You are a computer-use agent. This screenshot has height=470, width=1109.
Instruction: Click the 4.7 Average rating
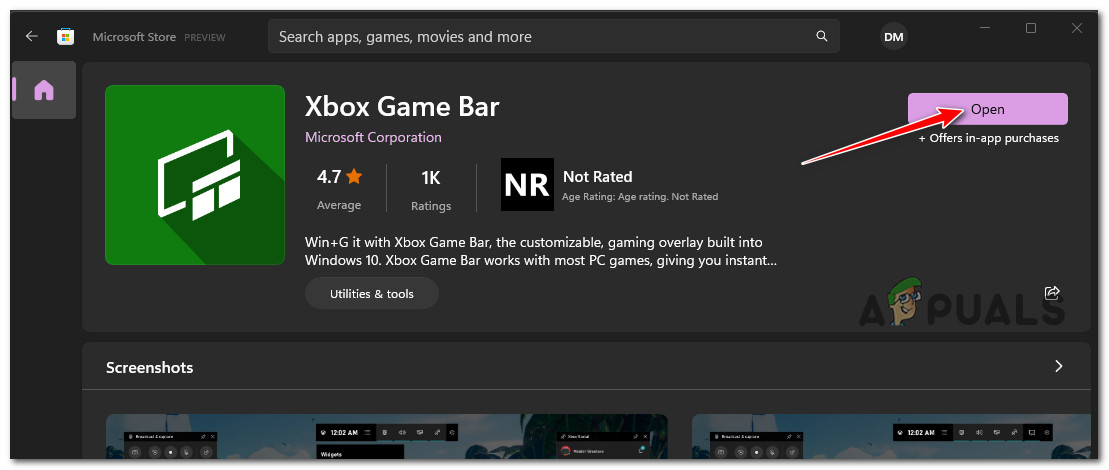point(339,188)
